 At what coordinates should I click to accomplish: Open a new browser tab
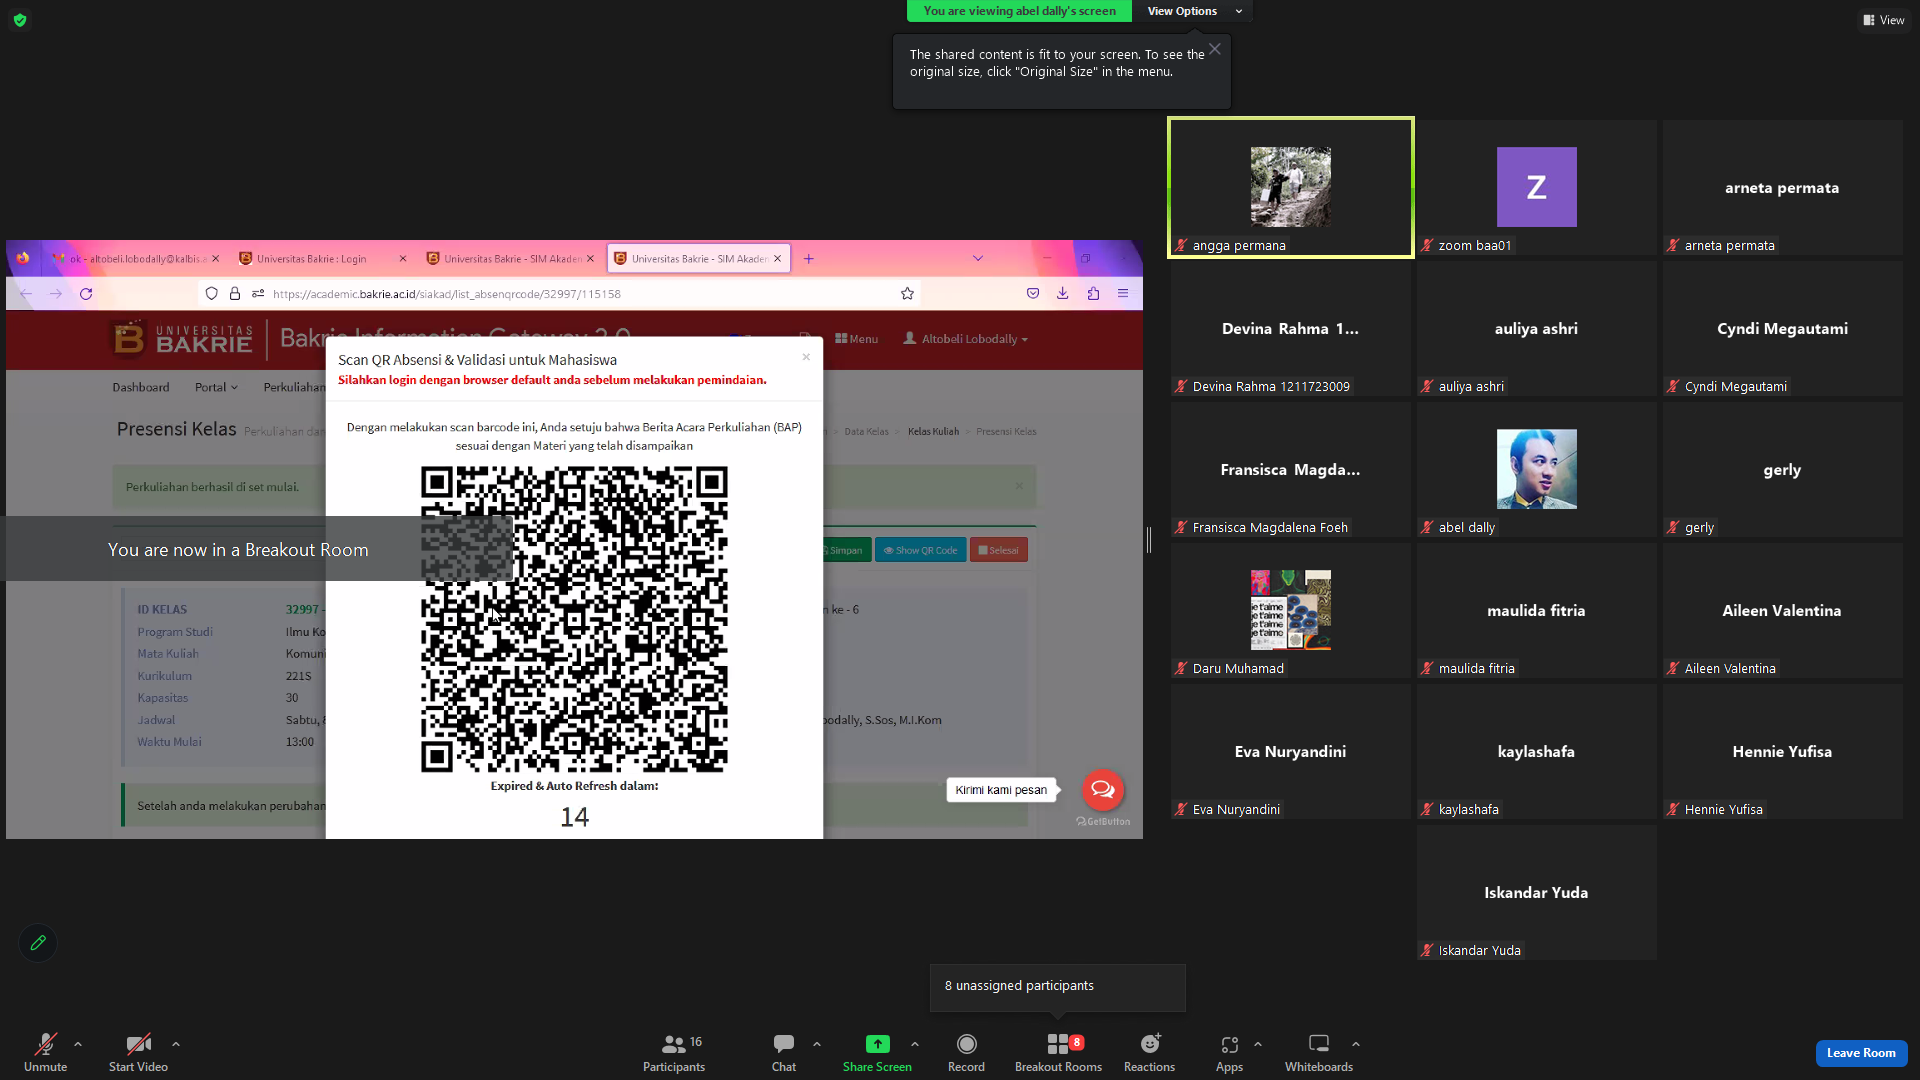click(x=808, y=259)
